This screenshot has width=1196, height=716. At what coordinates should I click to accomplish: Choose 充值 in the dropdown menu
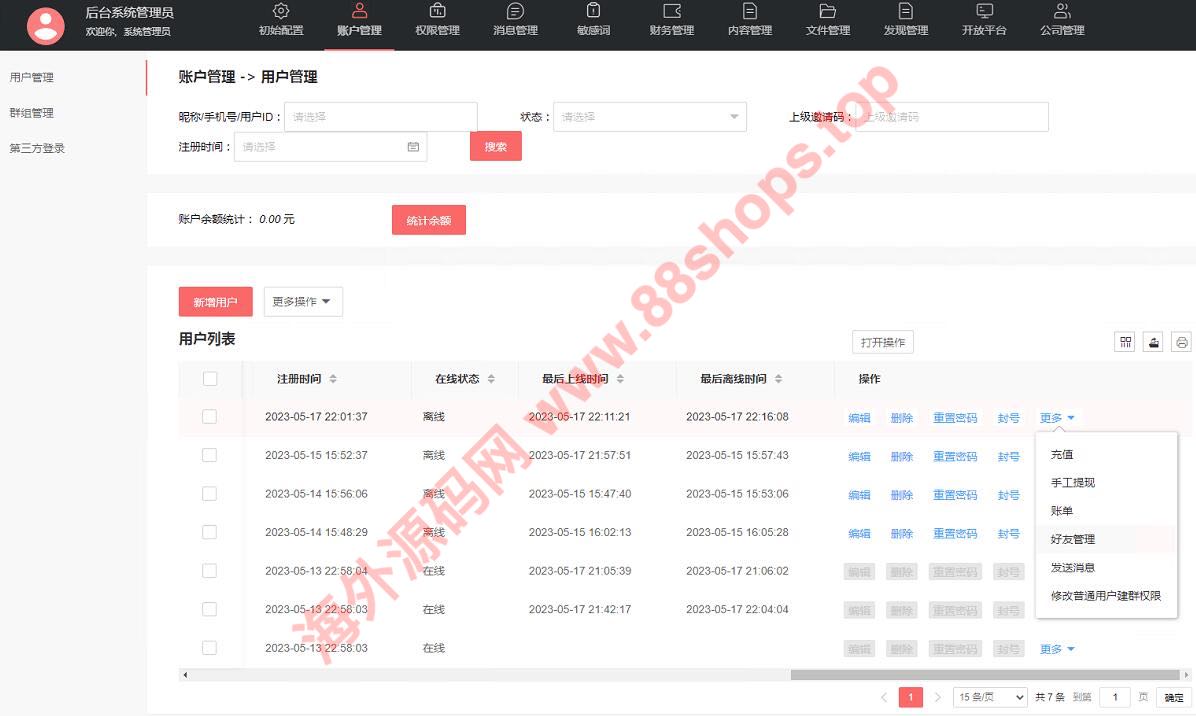point(1061,454)
